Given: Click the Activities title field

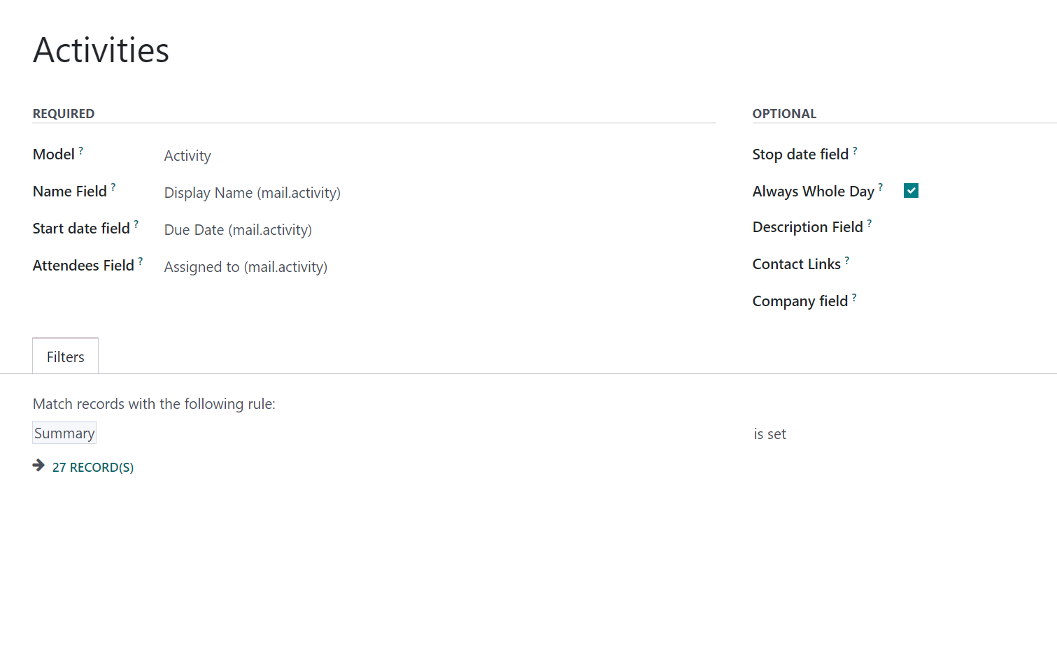Looking at the screenshot, I should click(x=101, y=50).
